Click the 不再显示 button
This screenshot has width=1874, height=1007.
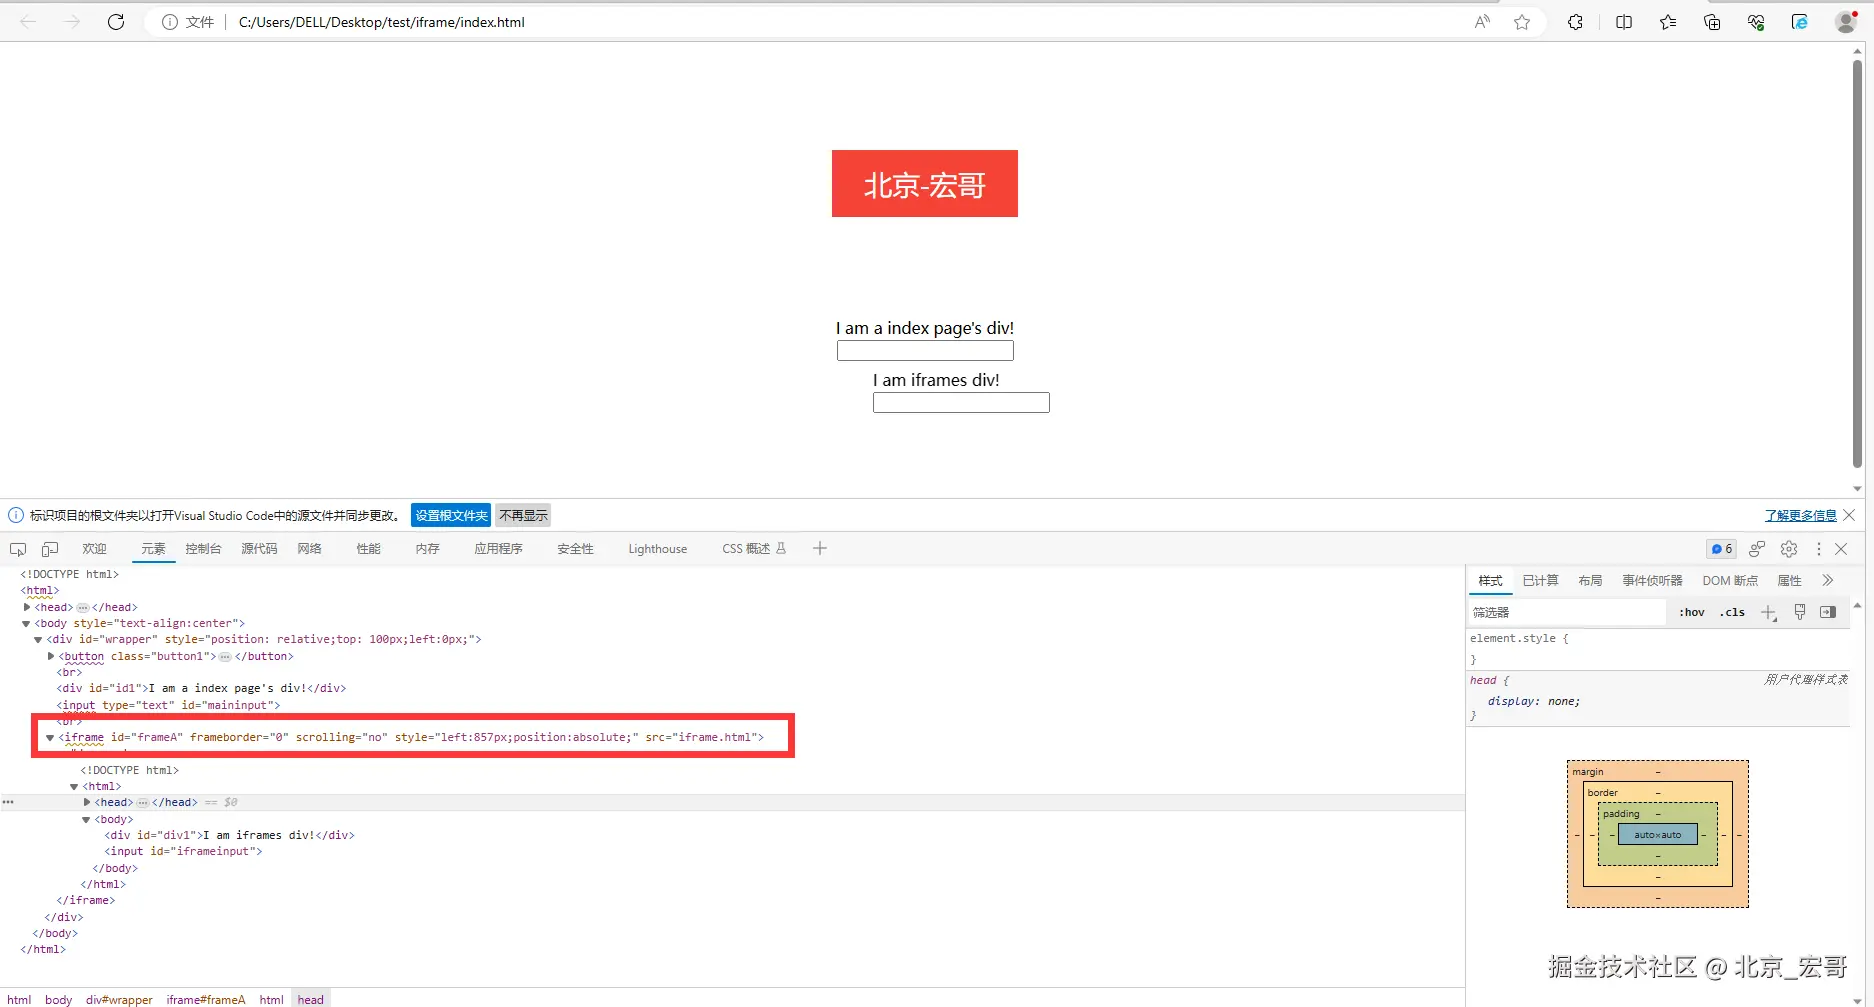pyautogui.click(x=524, y=515)
